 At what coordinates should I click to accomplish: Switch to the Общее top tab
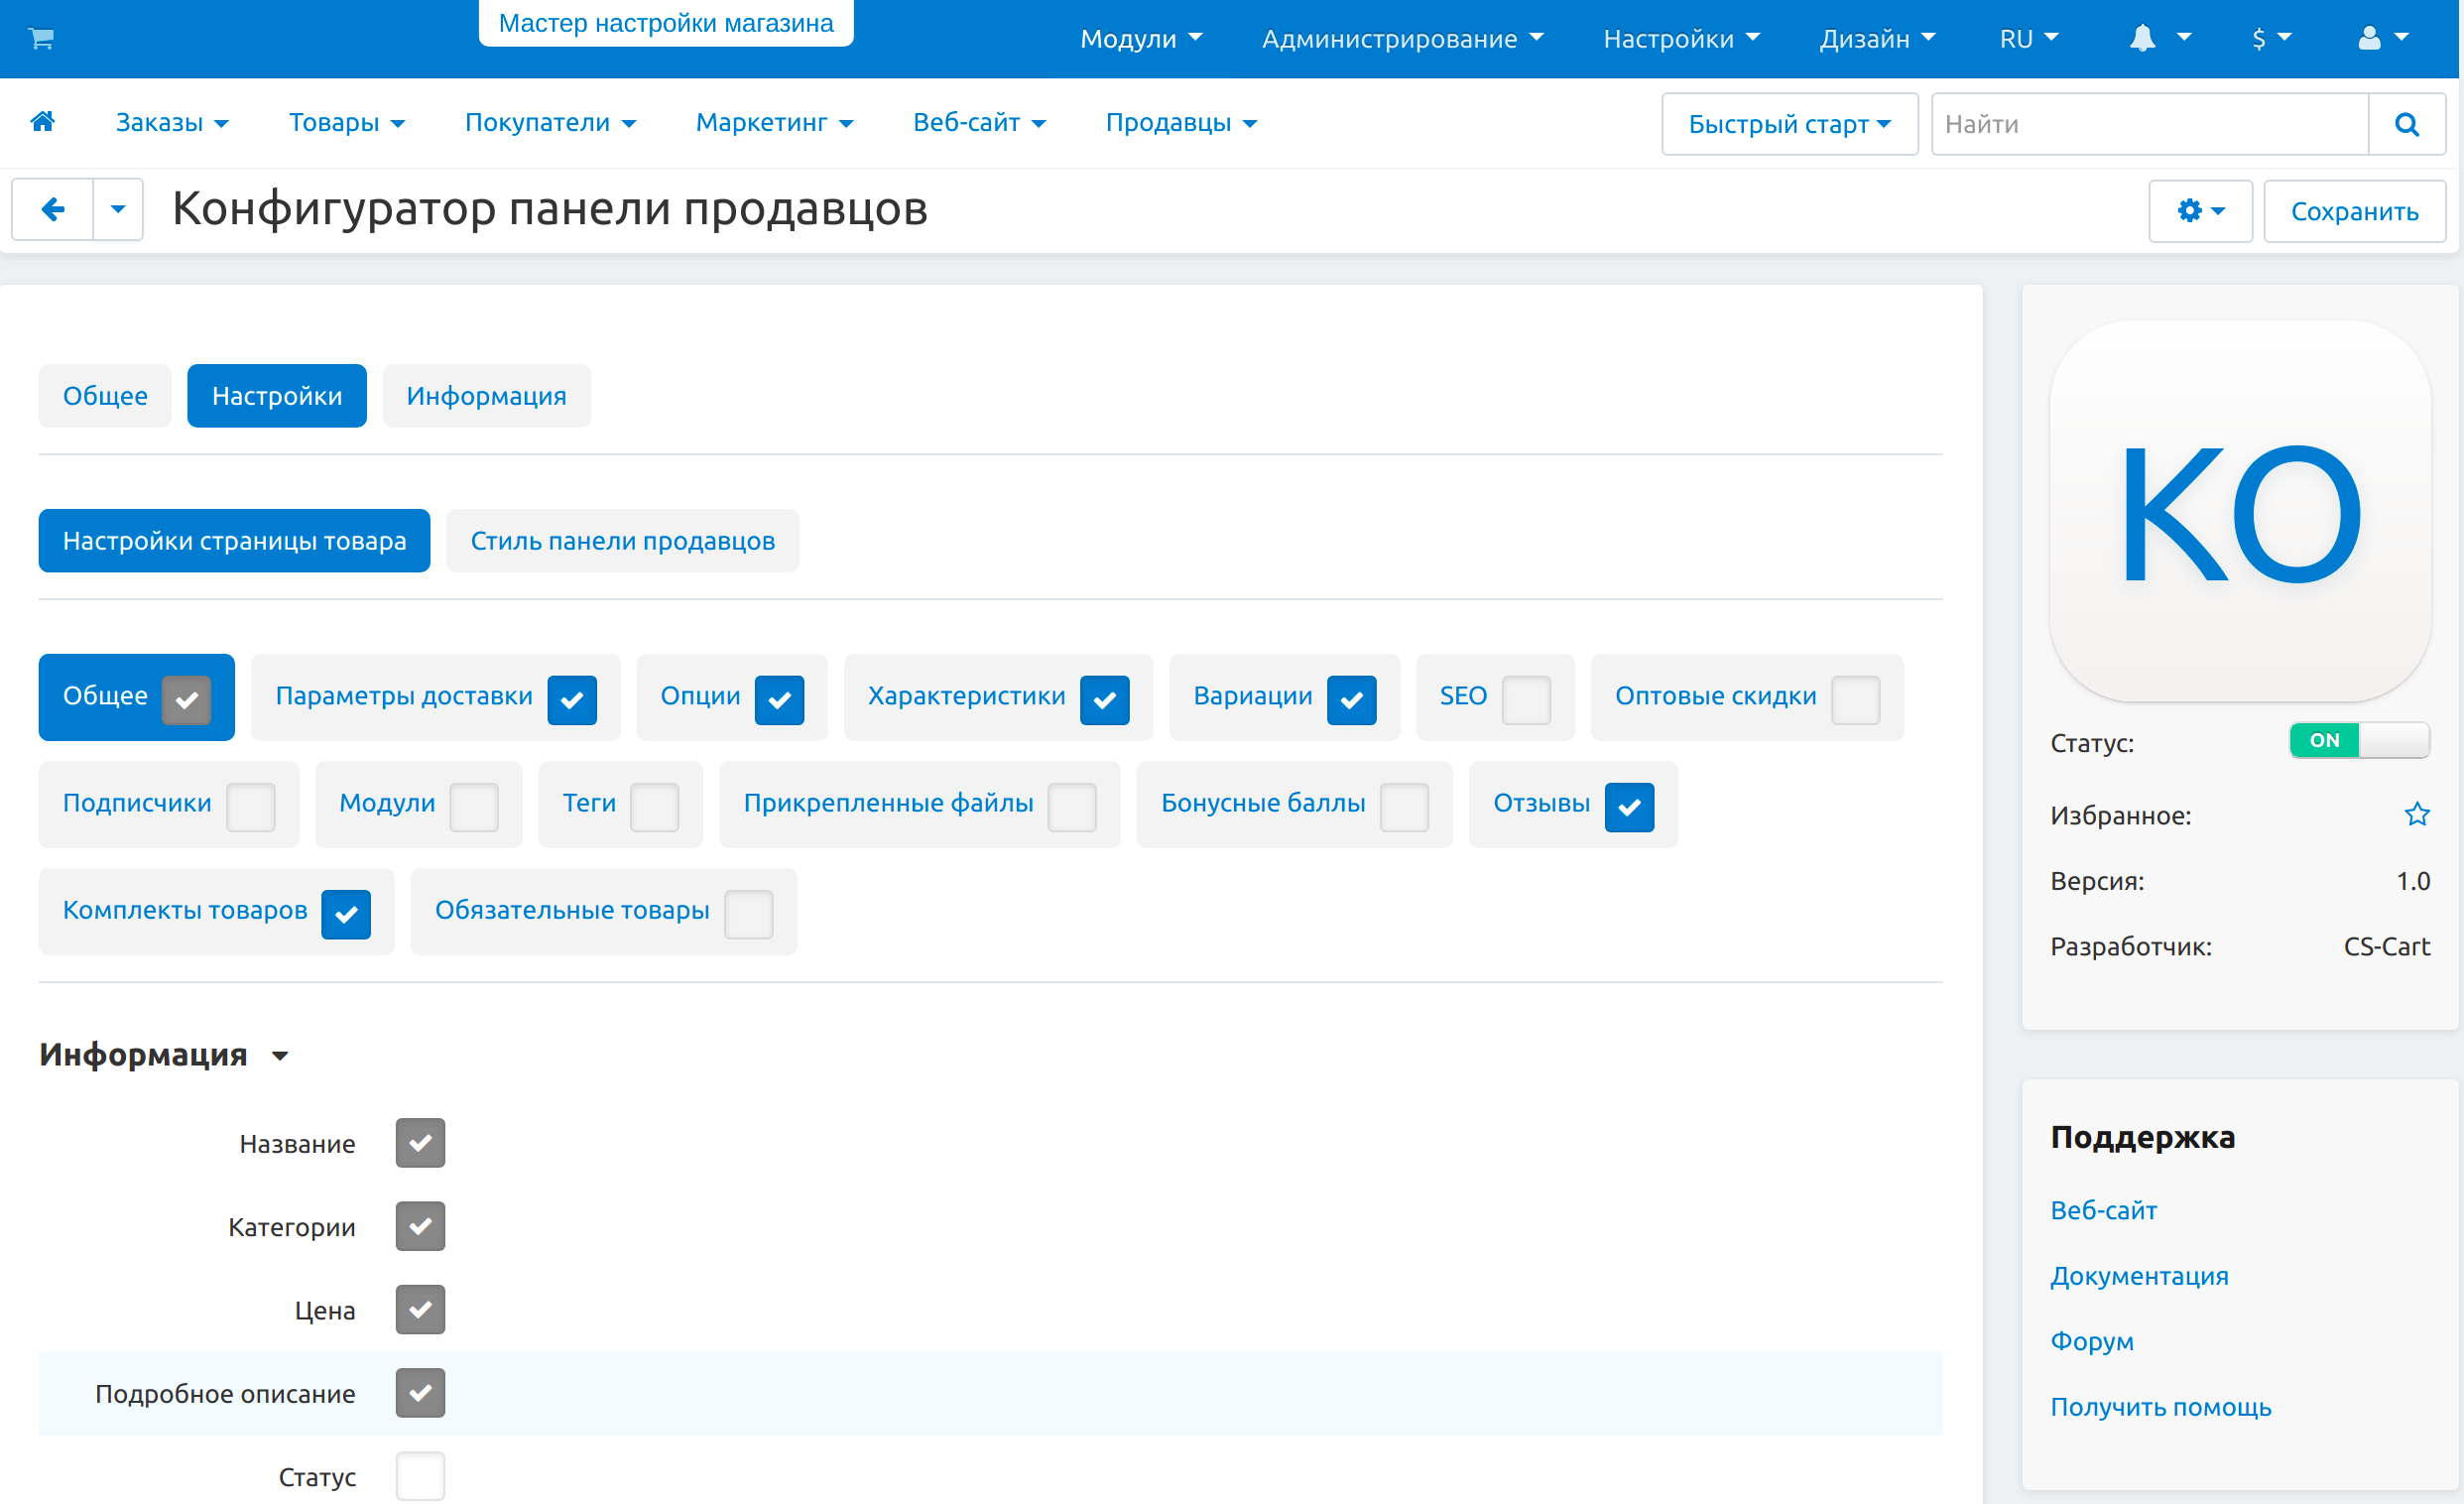pyautogui.click(x=105, y=396)
